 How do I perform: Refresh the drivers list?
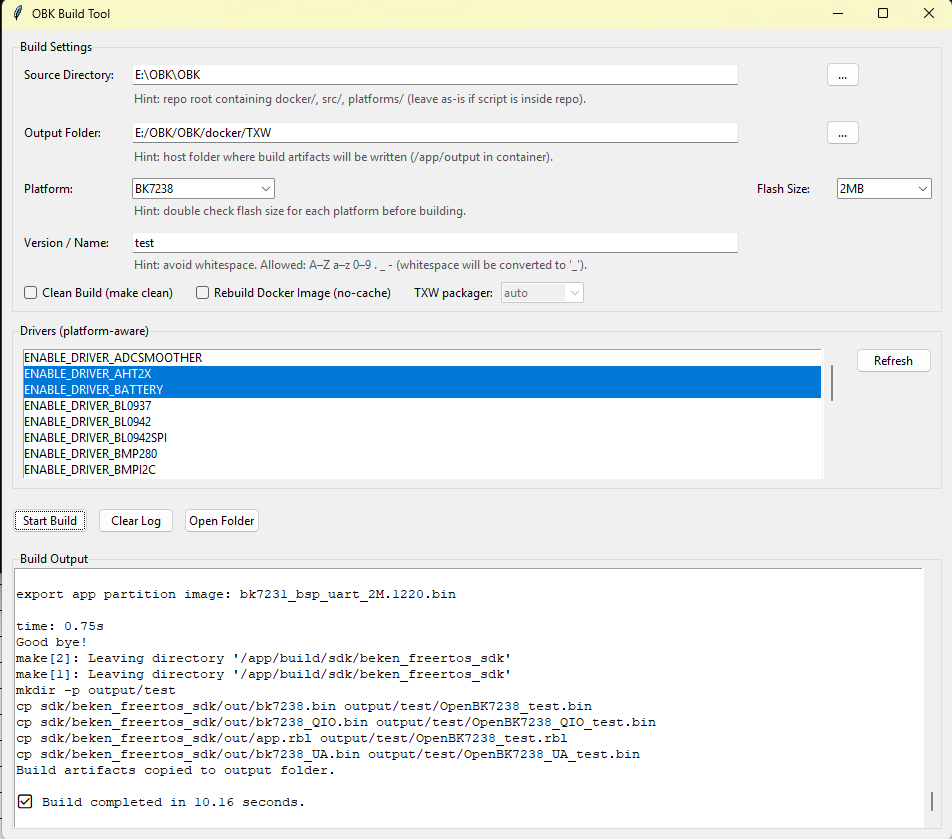893,361
